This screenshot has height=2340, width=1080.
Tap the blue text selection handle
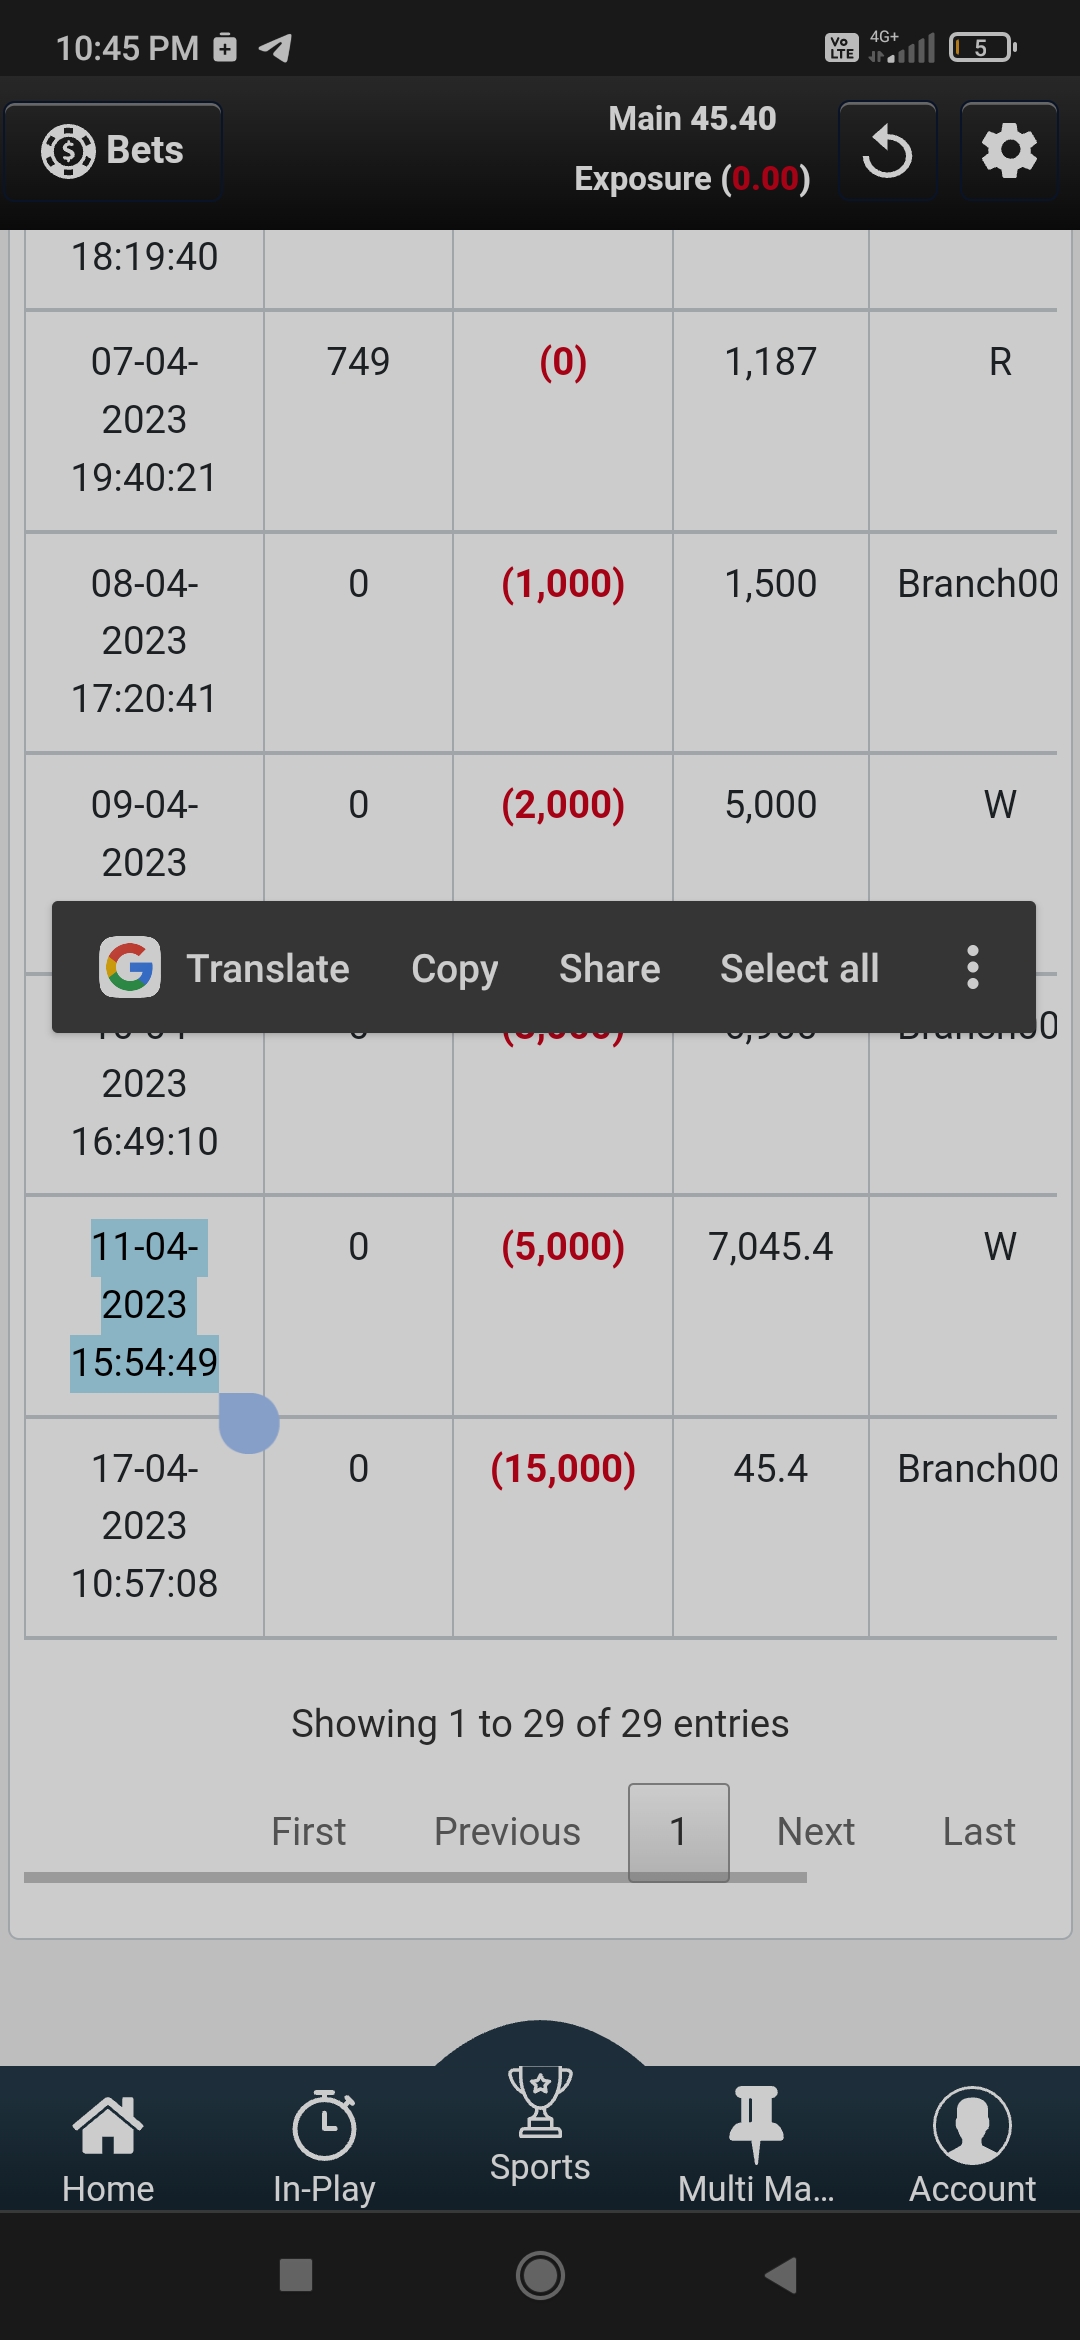249,1422
